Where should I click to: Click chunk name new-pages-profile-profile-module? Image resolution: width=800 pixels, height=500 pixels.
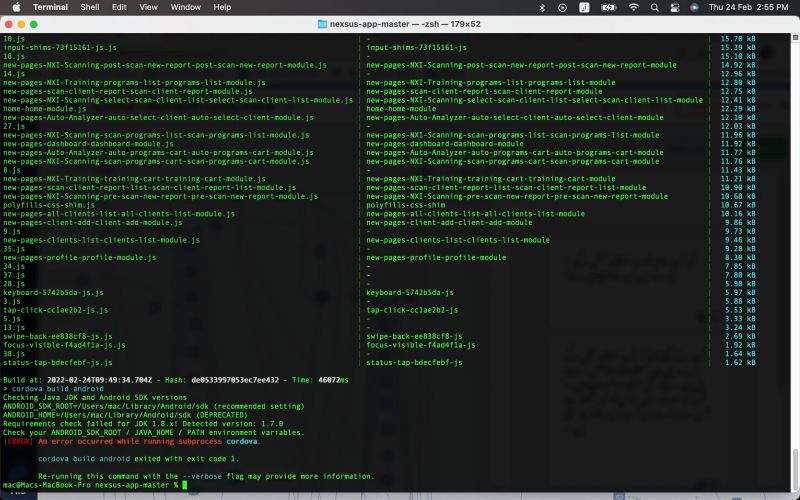(x=436, y=258)
